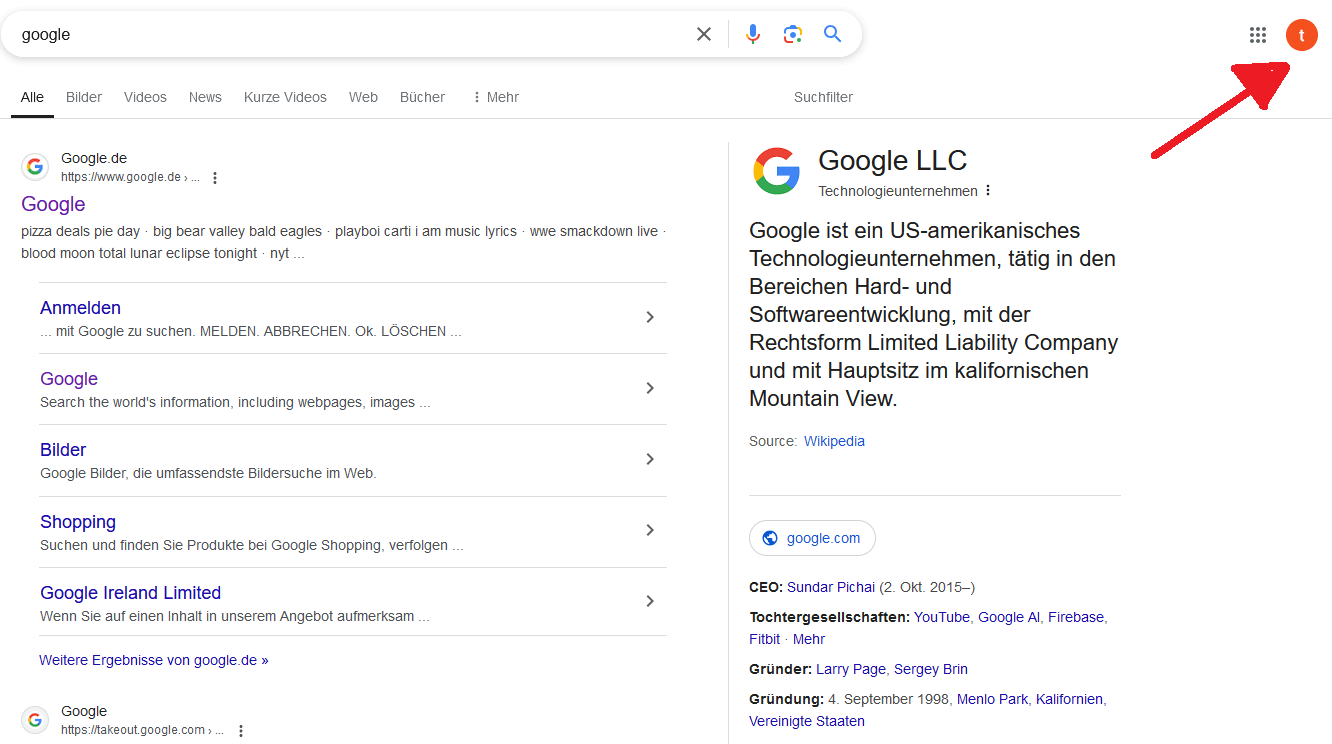Screen dimensions: 1332x744
Task: Click the globe icon in the google.com chip
Action: [x=770, y=538]
